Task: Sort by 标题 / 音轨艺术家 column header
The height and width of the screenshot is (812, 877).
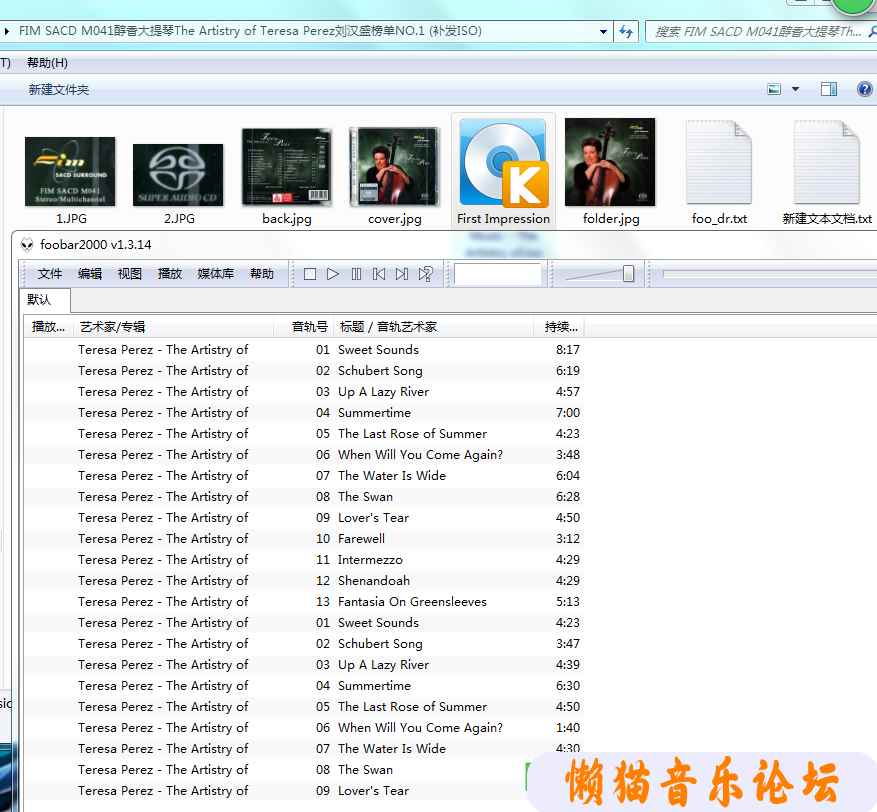Action: [x=433, y=327]
